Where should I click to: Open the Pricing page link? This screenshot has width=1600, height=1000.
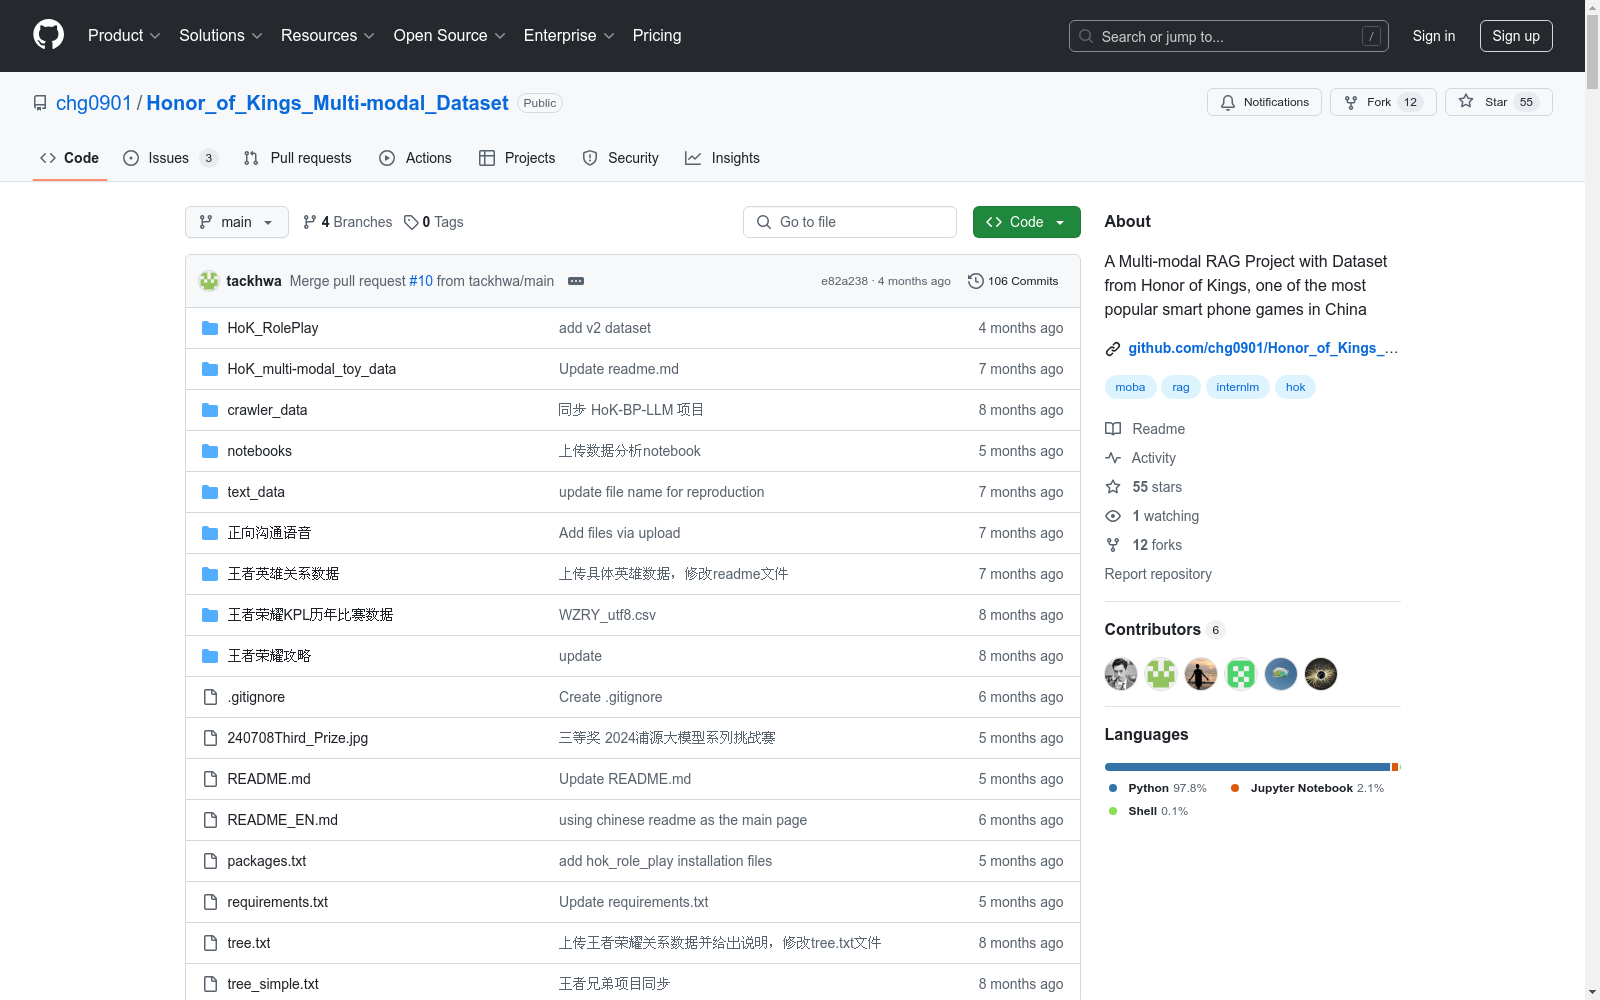(x=657, y=35)
